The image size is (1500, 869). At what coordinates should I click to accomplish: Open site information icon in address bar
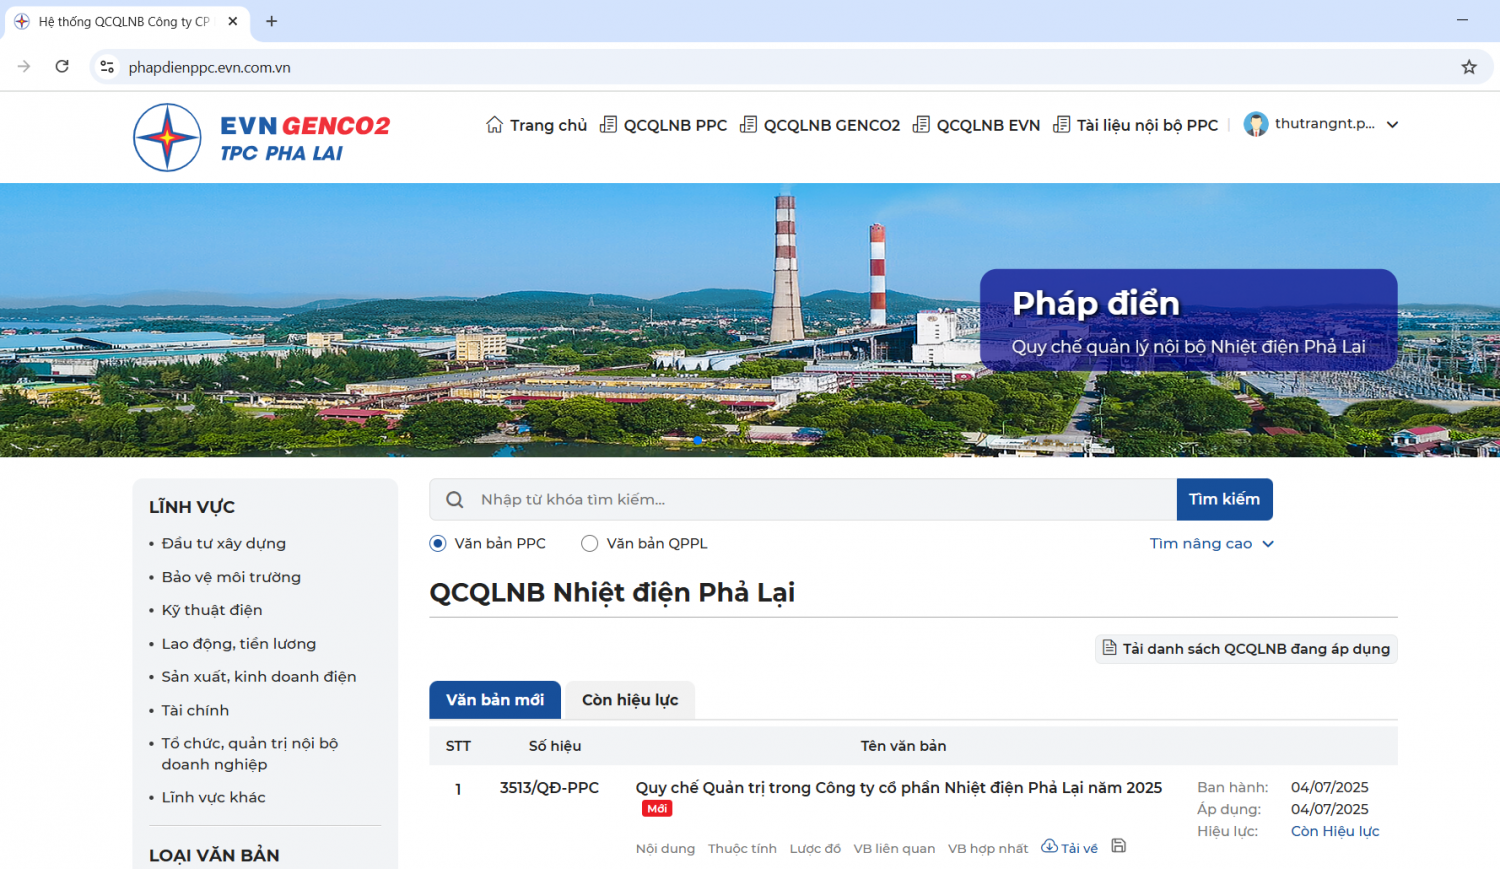tap(107, 67)
